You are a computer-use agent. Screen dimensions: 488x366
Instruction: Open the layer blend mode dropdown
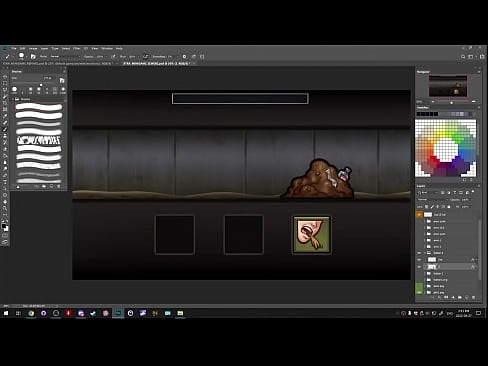tap(432, 200)
